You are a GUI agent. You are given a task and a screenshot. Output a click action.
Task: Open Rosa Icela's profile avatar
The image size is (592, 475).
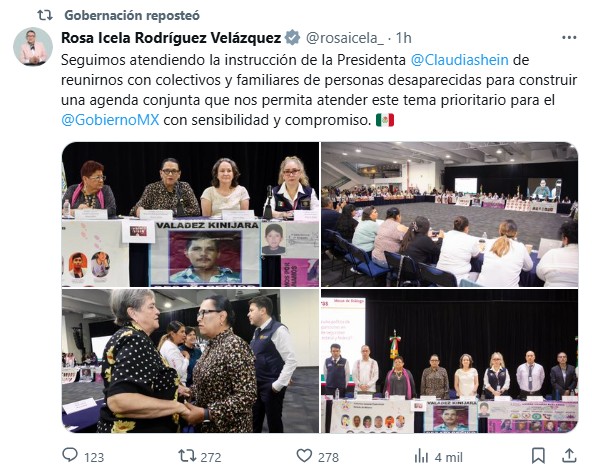[x=33, y=47]
